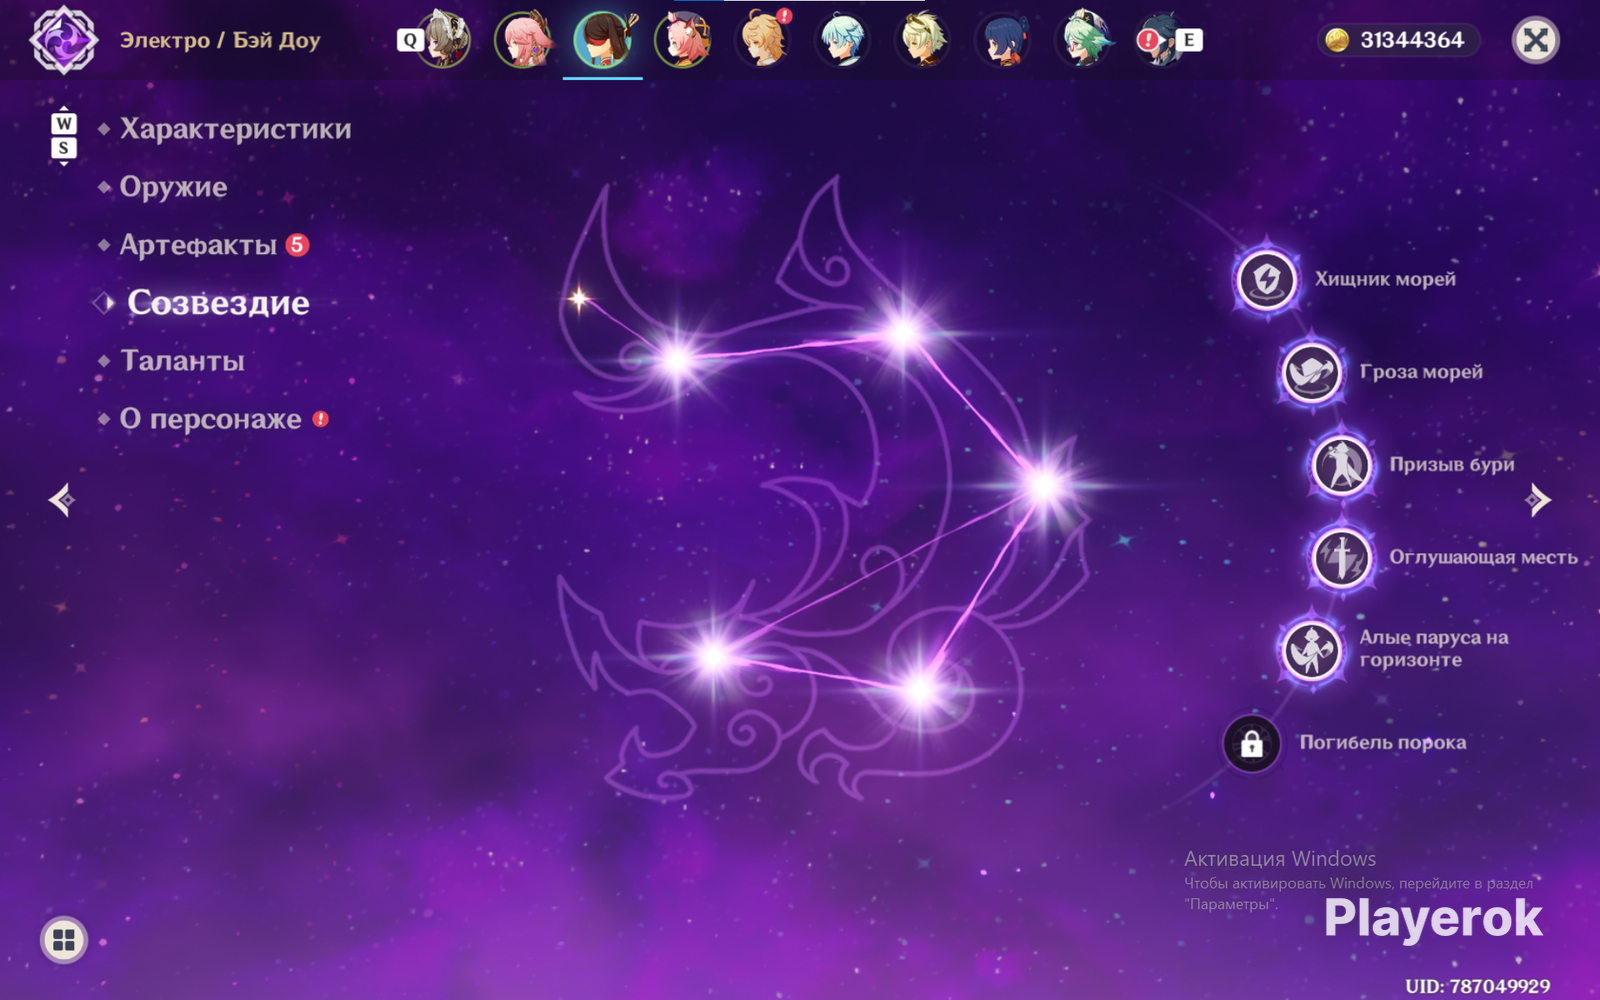Select the second portrait with long pink hair
The width and height of the screenshot is (1600, 1000).
pyautogui.click(x=524, y=40)
